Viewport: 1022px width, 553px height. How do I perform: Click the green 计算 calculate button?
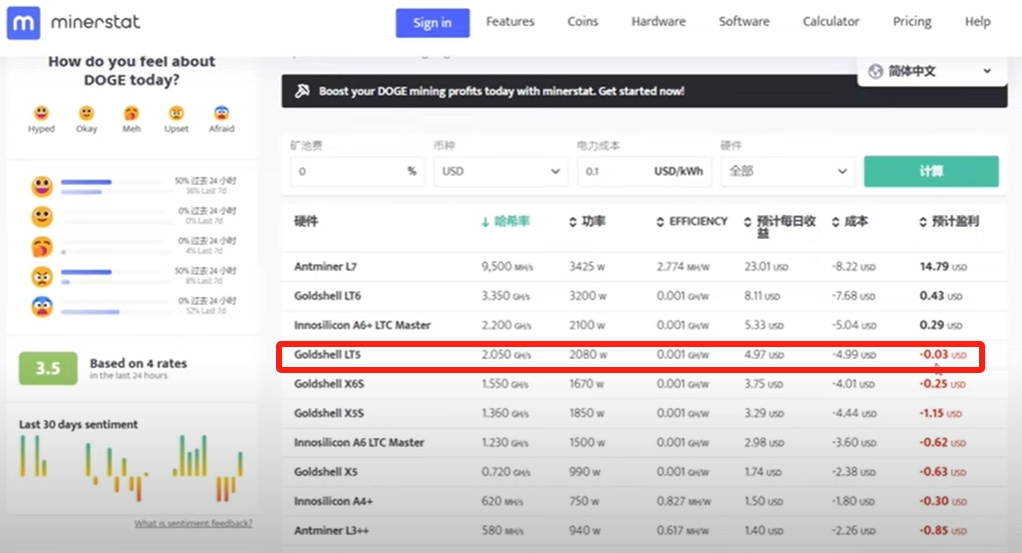931,172
